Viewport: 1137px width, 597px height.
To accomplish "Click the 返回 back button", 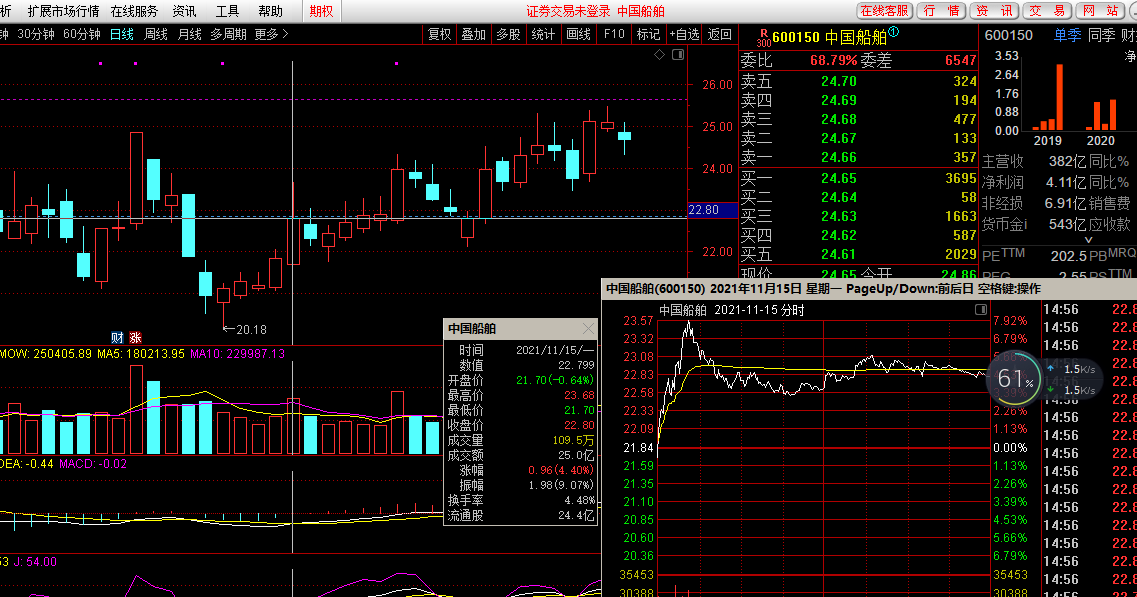I will (719, 34).
